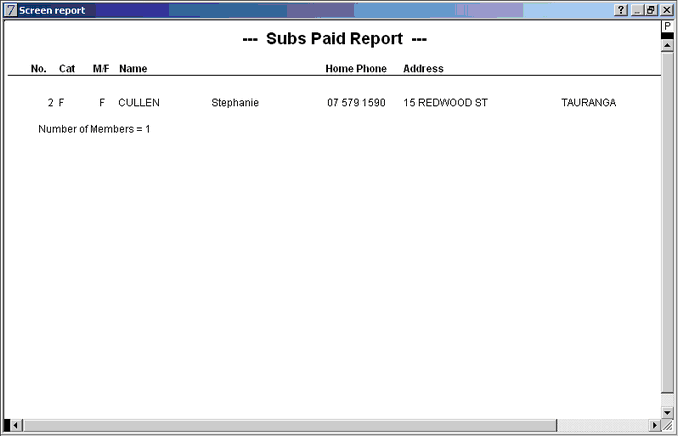This screenshot has width=678, height=436.
Task: Click the Home Phone column header
Action: pyautogui.click(x=356, y=69)
